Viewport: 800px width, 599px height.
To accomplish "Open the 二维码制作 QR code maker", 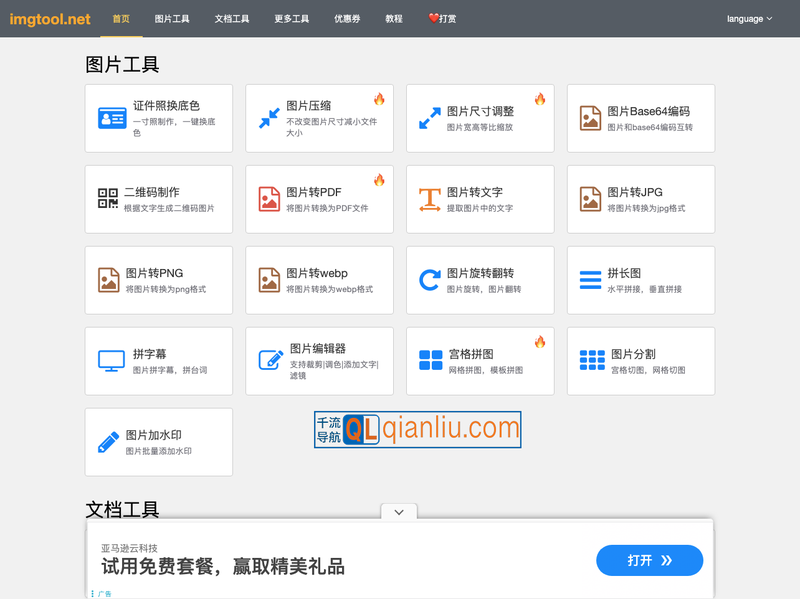I will pyautogui.click(x=158, y=198).
